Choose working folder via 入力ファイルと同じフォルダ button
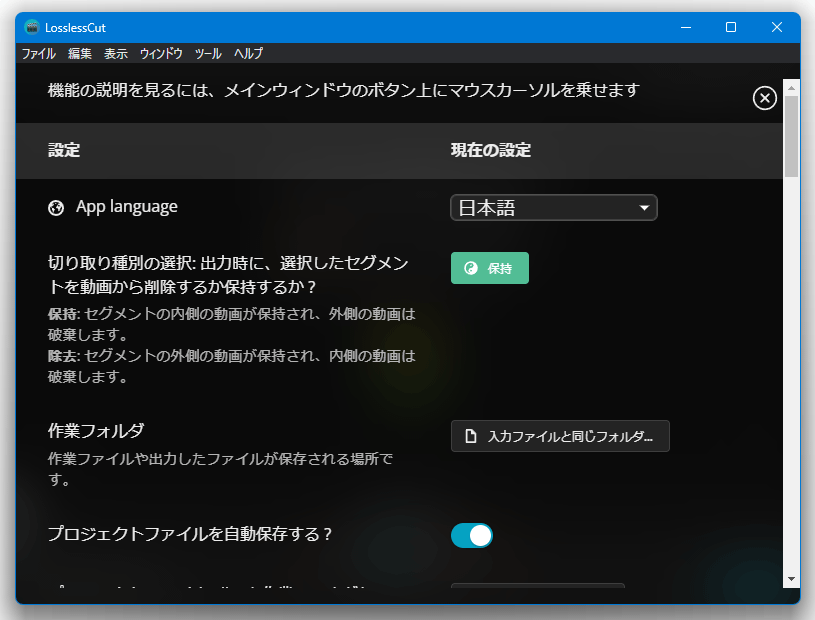This screenshot has height=620, width=815. click(560, 436)
